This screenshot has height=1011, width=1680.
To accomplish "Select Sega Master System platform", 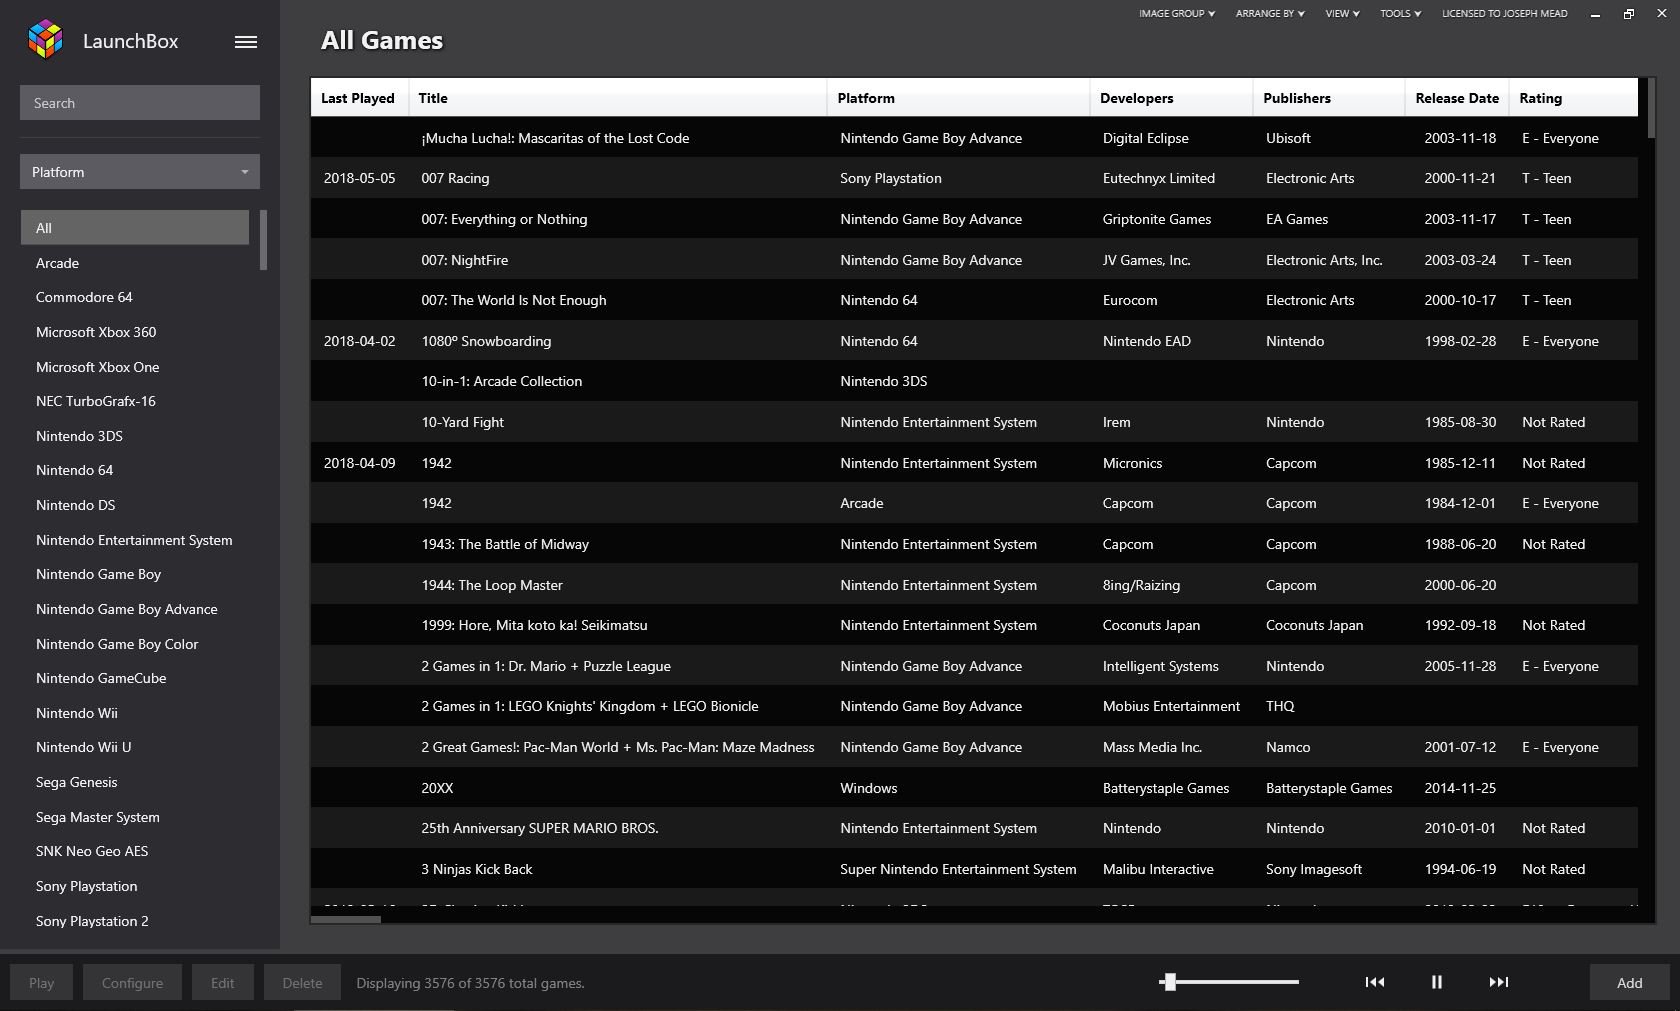I will coord(135,817).
